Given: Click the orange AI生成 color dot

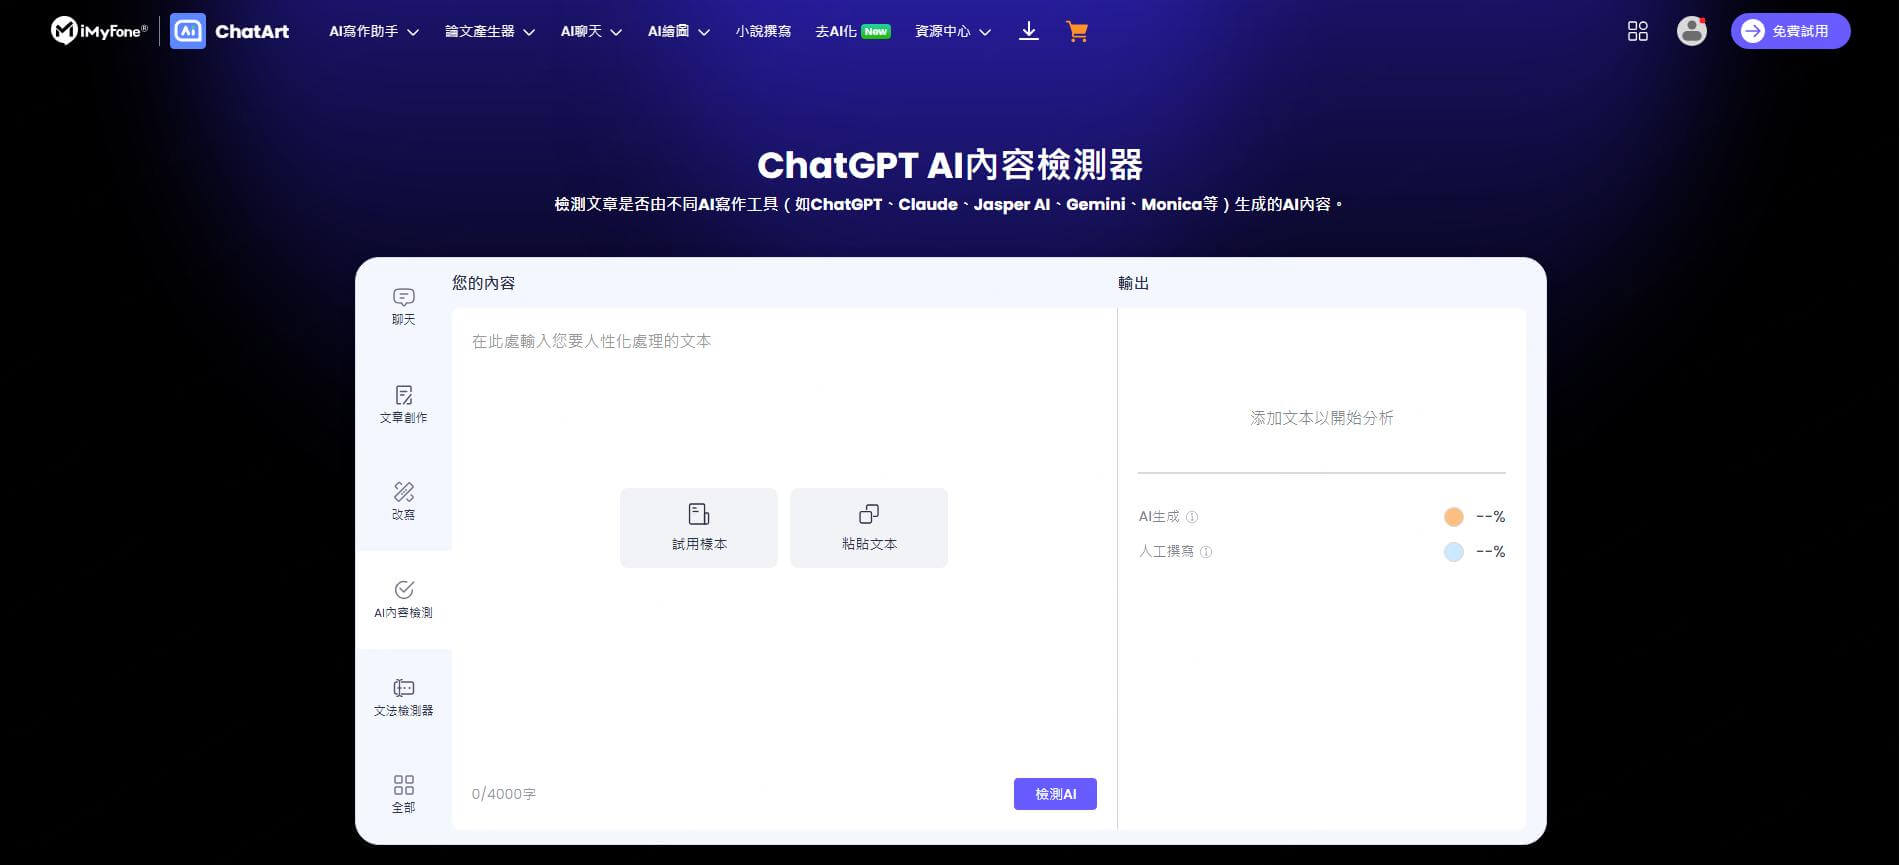Looking at the screenshot, I should pos(1454,517).
